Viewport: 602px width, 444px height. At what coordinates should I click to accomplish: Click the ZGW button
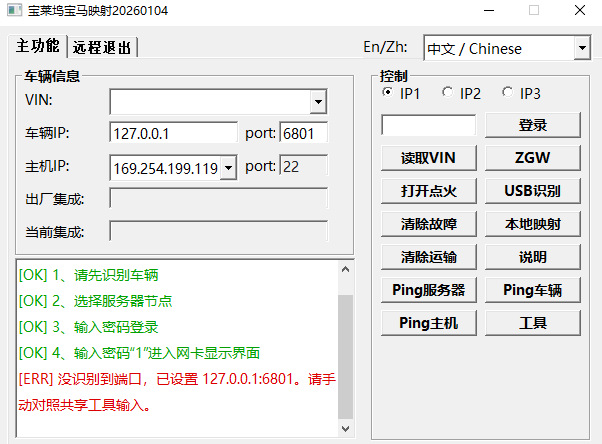[533, 158]
